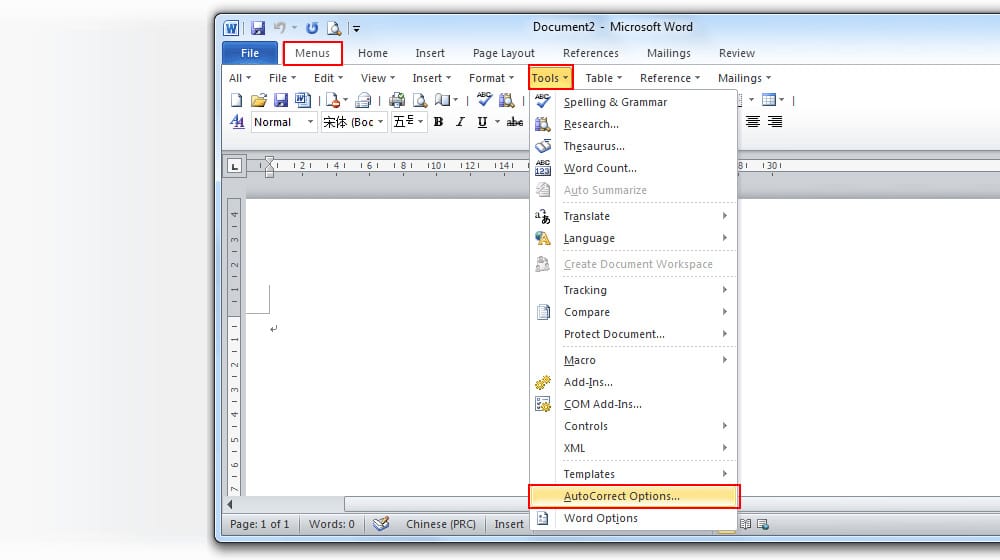This screenshot has width=1000, height=560.
Task: Click the Save As Word document icon
Action: coord(303,100)
